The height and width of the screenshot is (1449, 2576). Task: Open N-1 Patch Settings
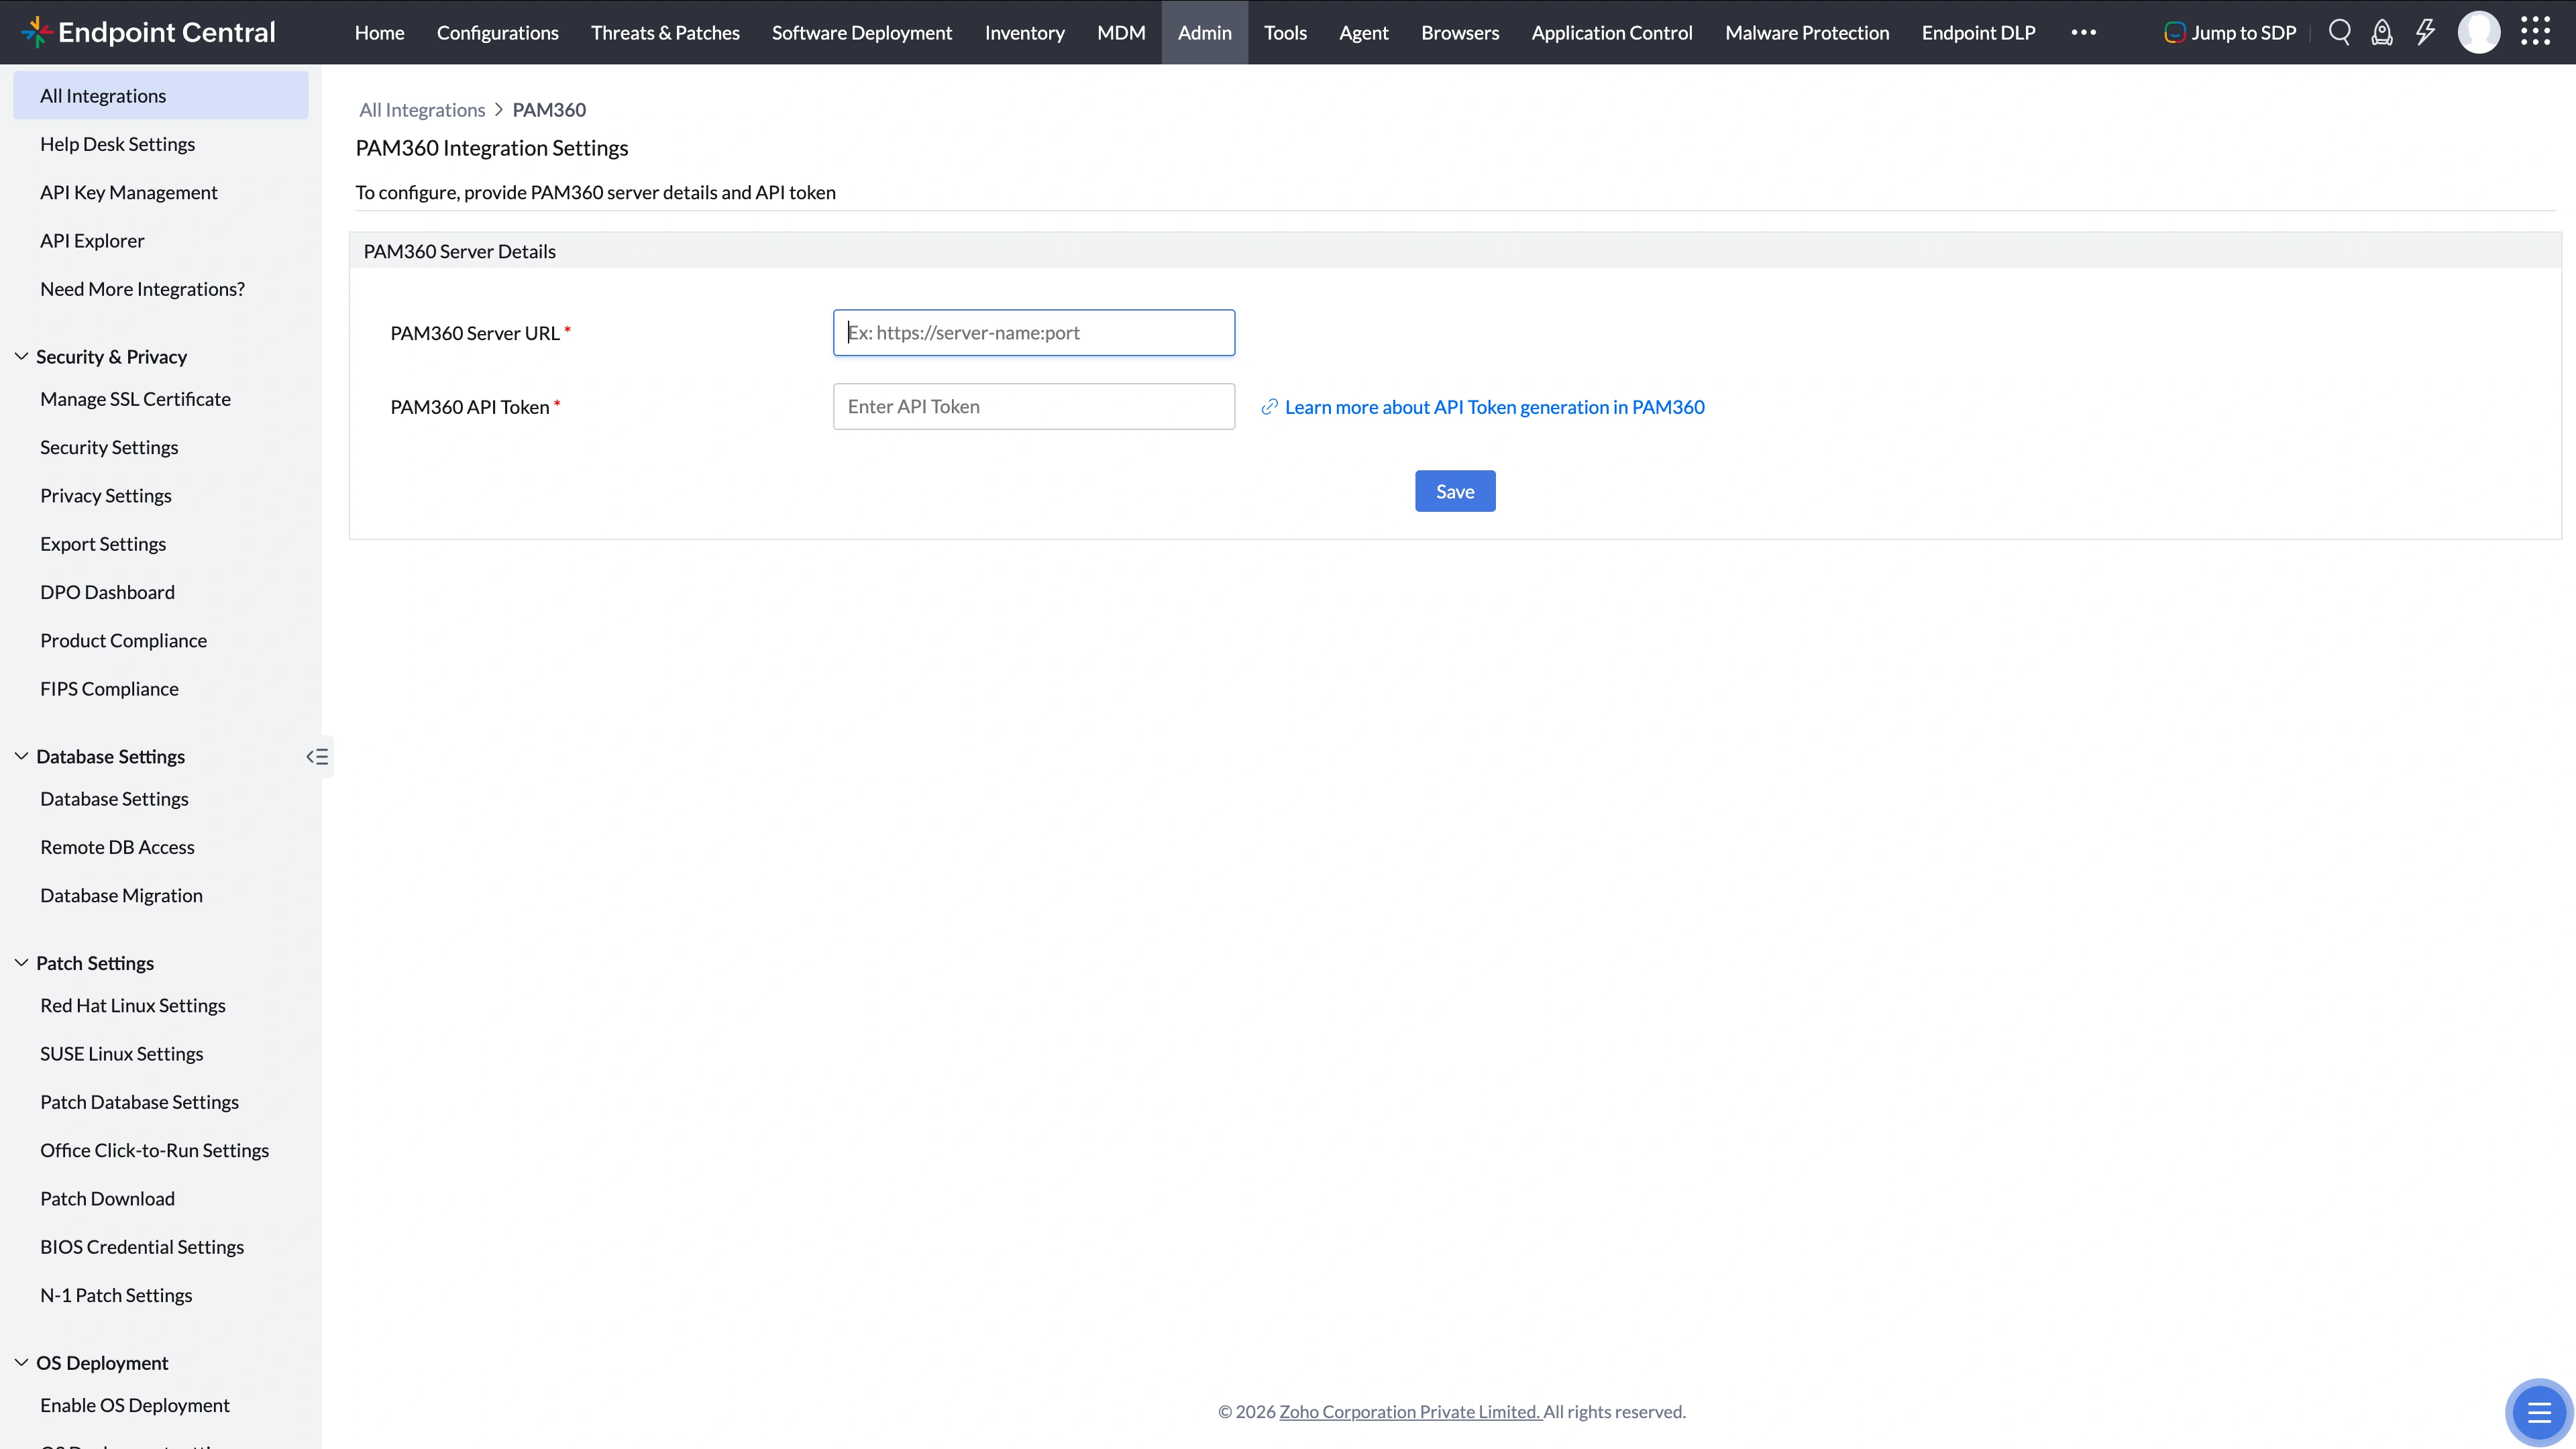(116, 1296)
